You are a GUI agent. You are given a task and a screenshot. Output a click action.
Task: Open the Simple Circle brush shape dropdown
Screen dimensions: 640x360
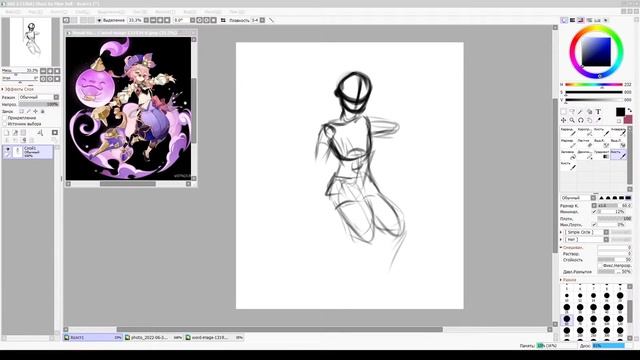606,232
